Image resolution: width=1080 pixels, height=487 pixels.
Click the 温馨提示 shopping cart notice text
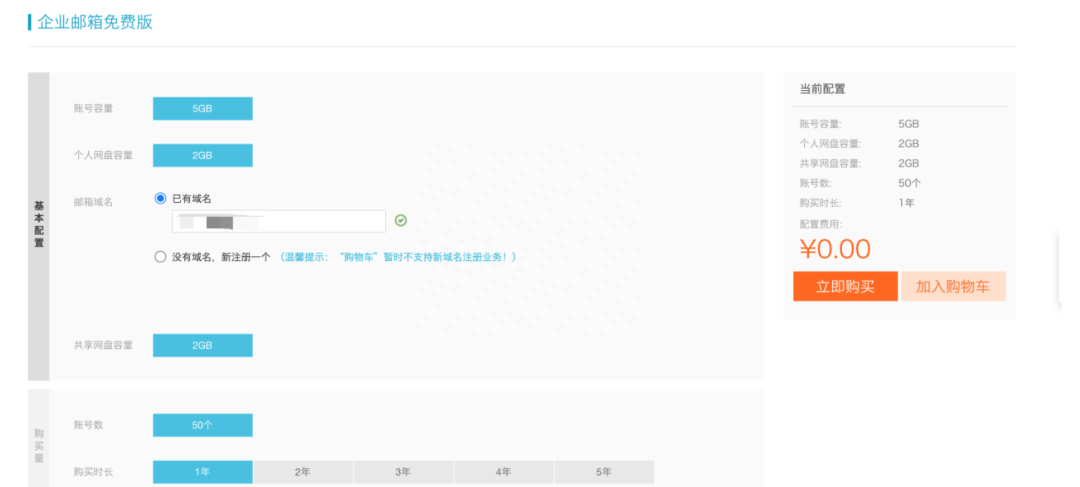[398, 257]
